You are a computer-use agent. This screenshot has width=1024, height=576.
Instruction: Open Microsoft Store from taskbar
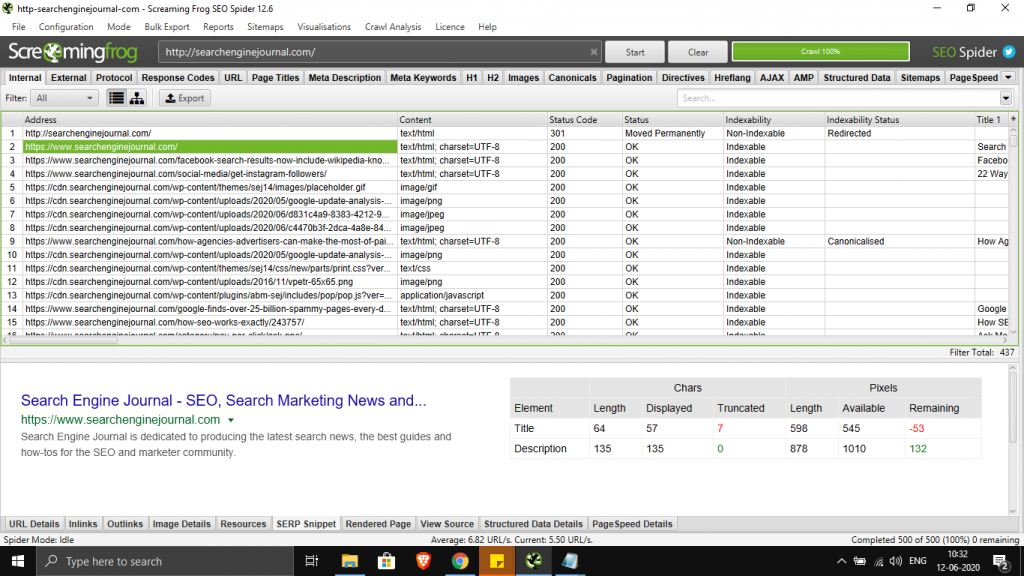click(387, 561)
